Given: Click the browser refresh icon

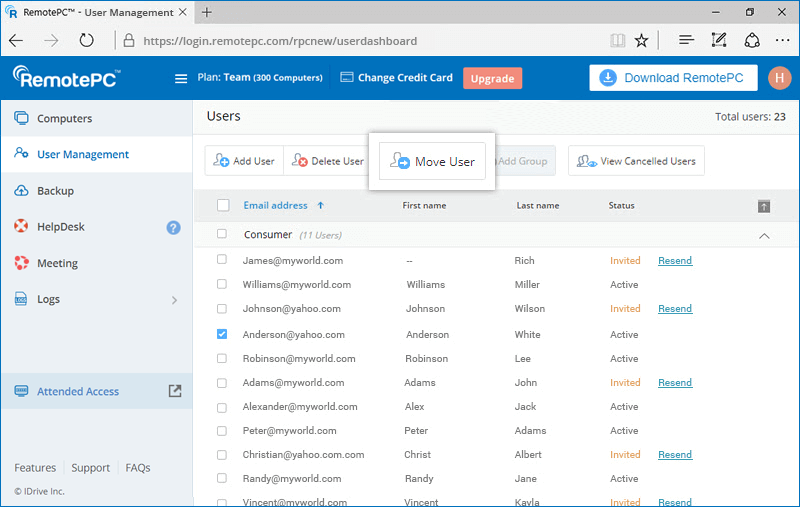Looking at the screenshot, I should pyautogui.click(x=86, y=40).
